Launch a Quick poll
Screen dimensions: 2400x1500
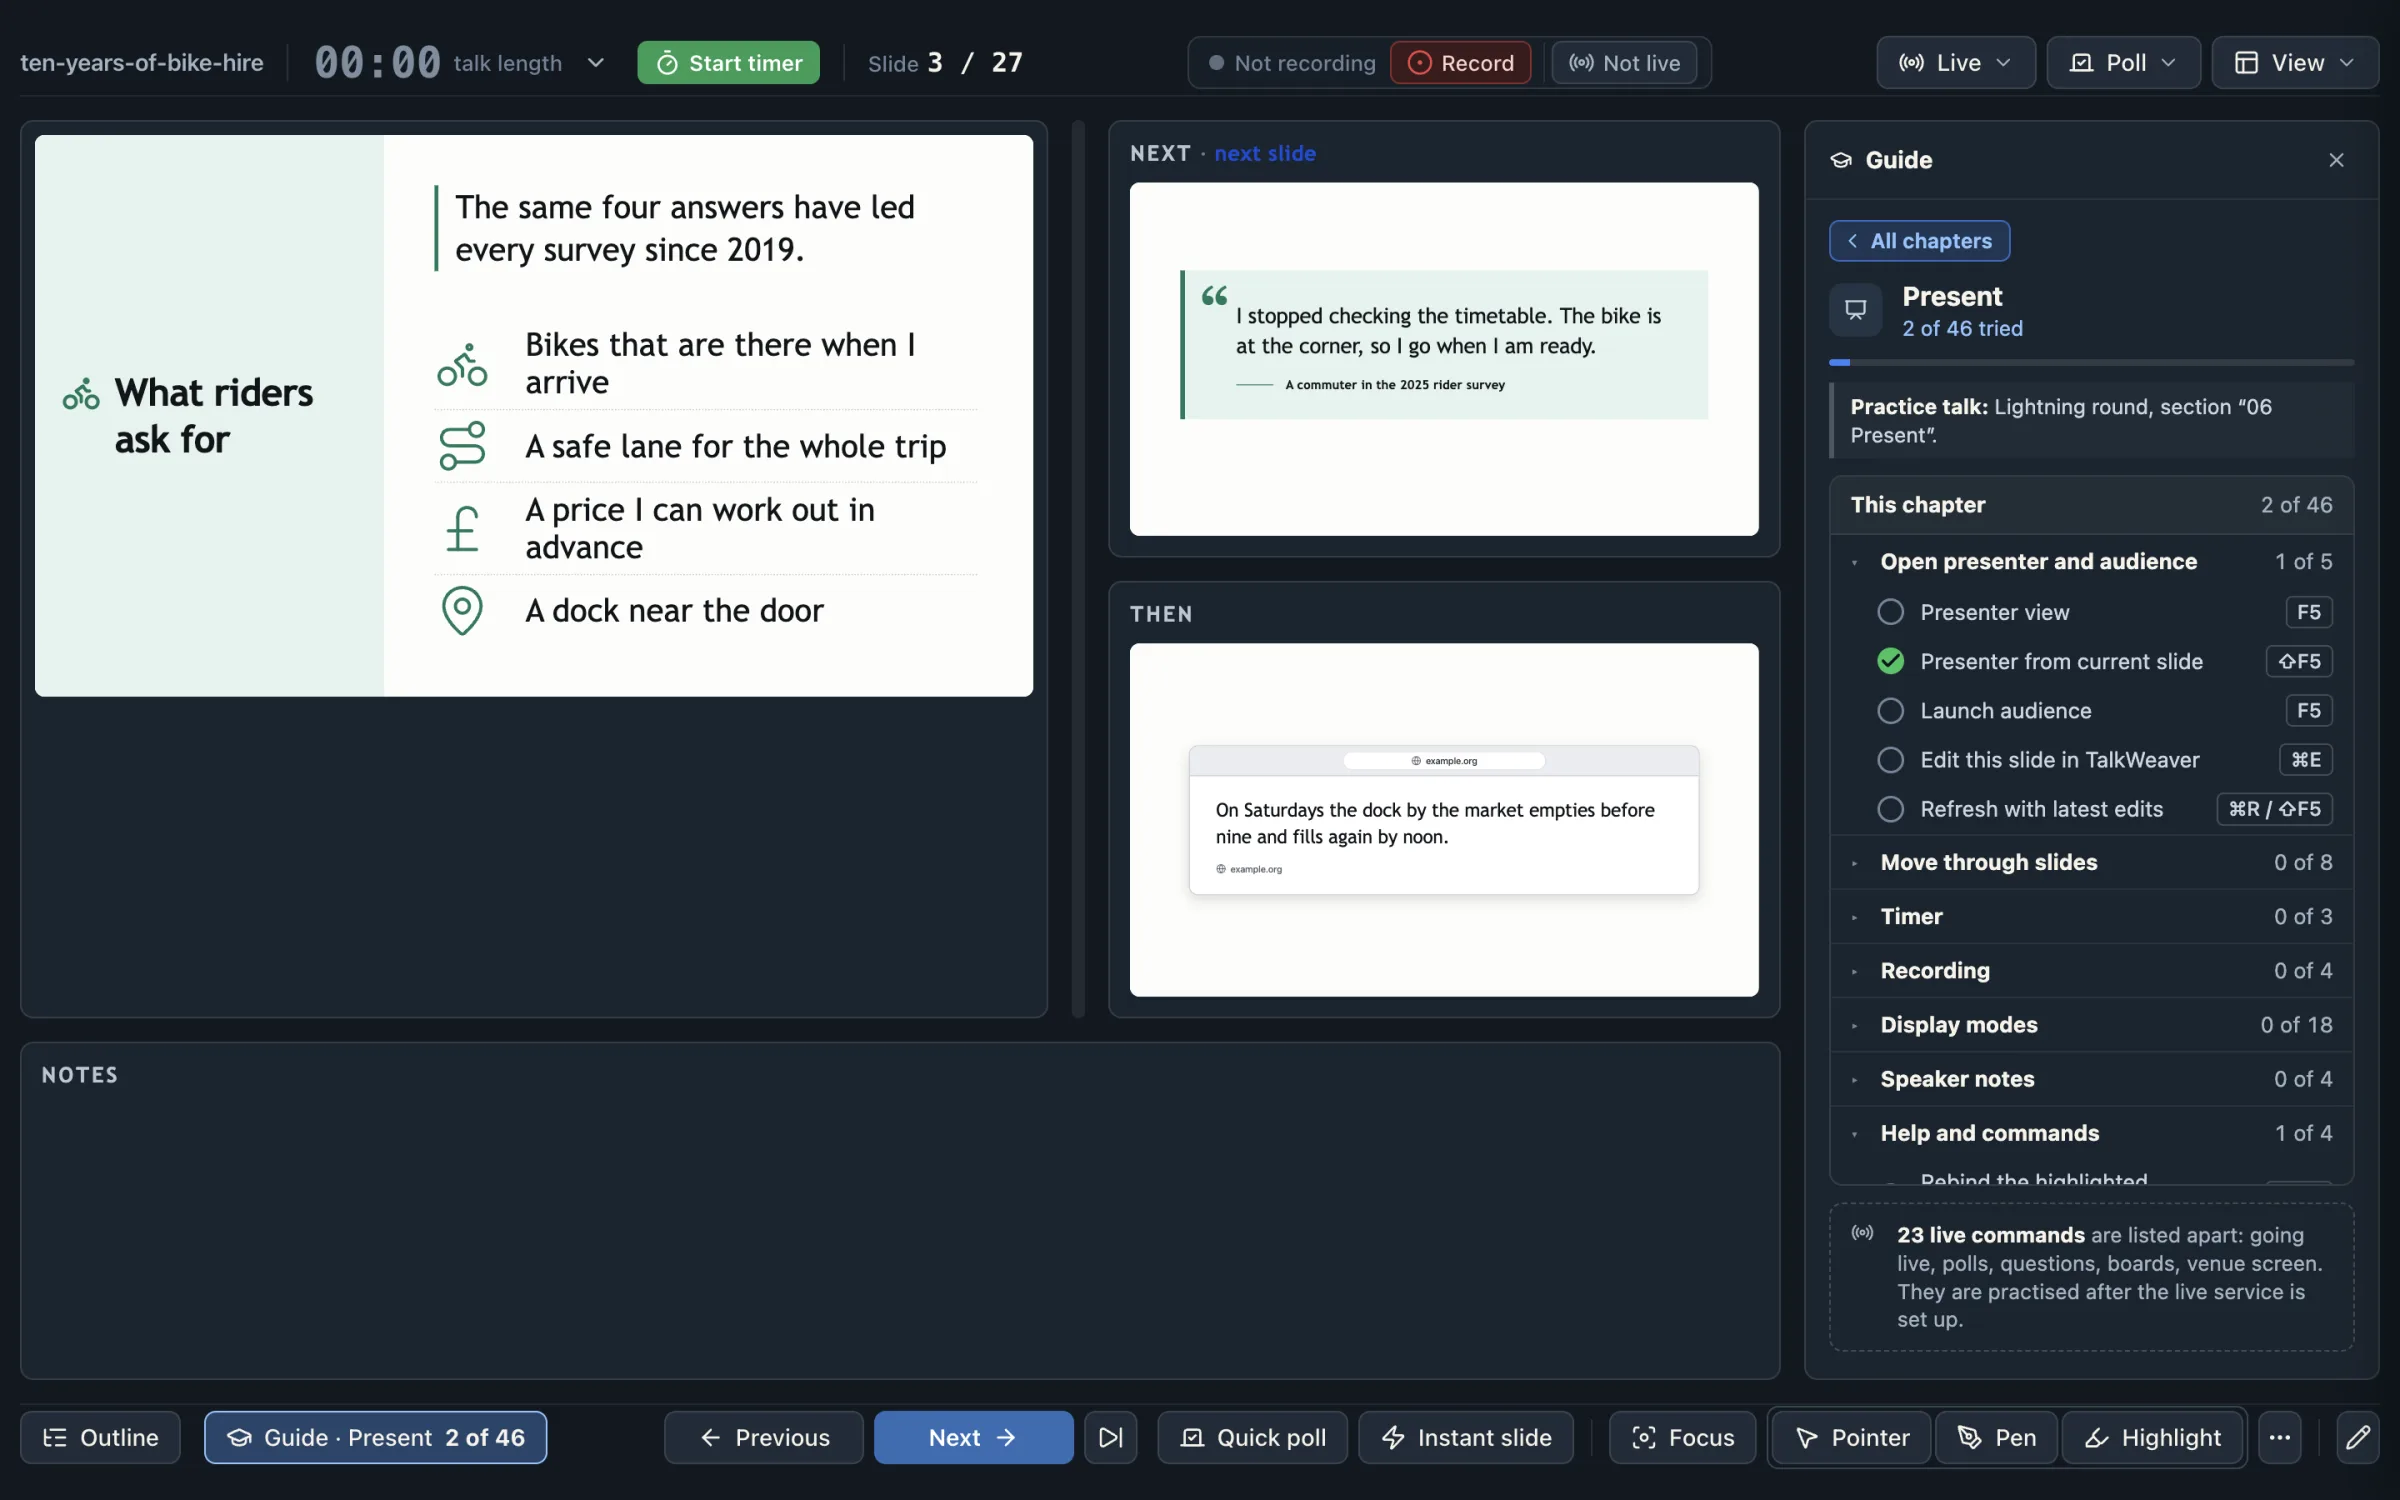(1252, 1437)
